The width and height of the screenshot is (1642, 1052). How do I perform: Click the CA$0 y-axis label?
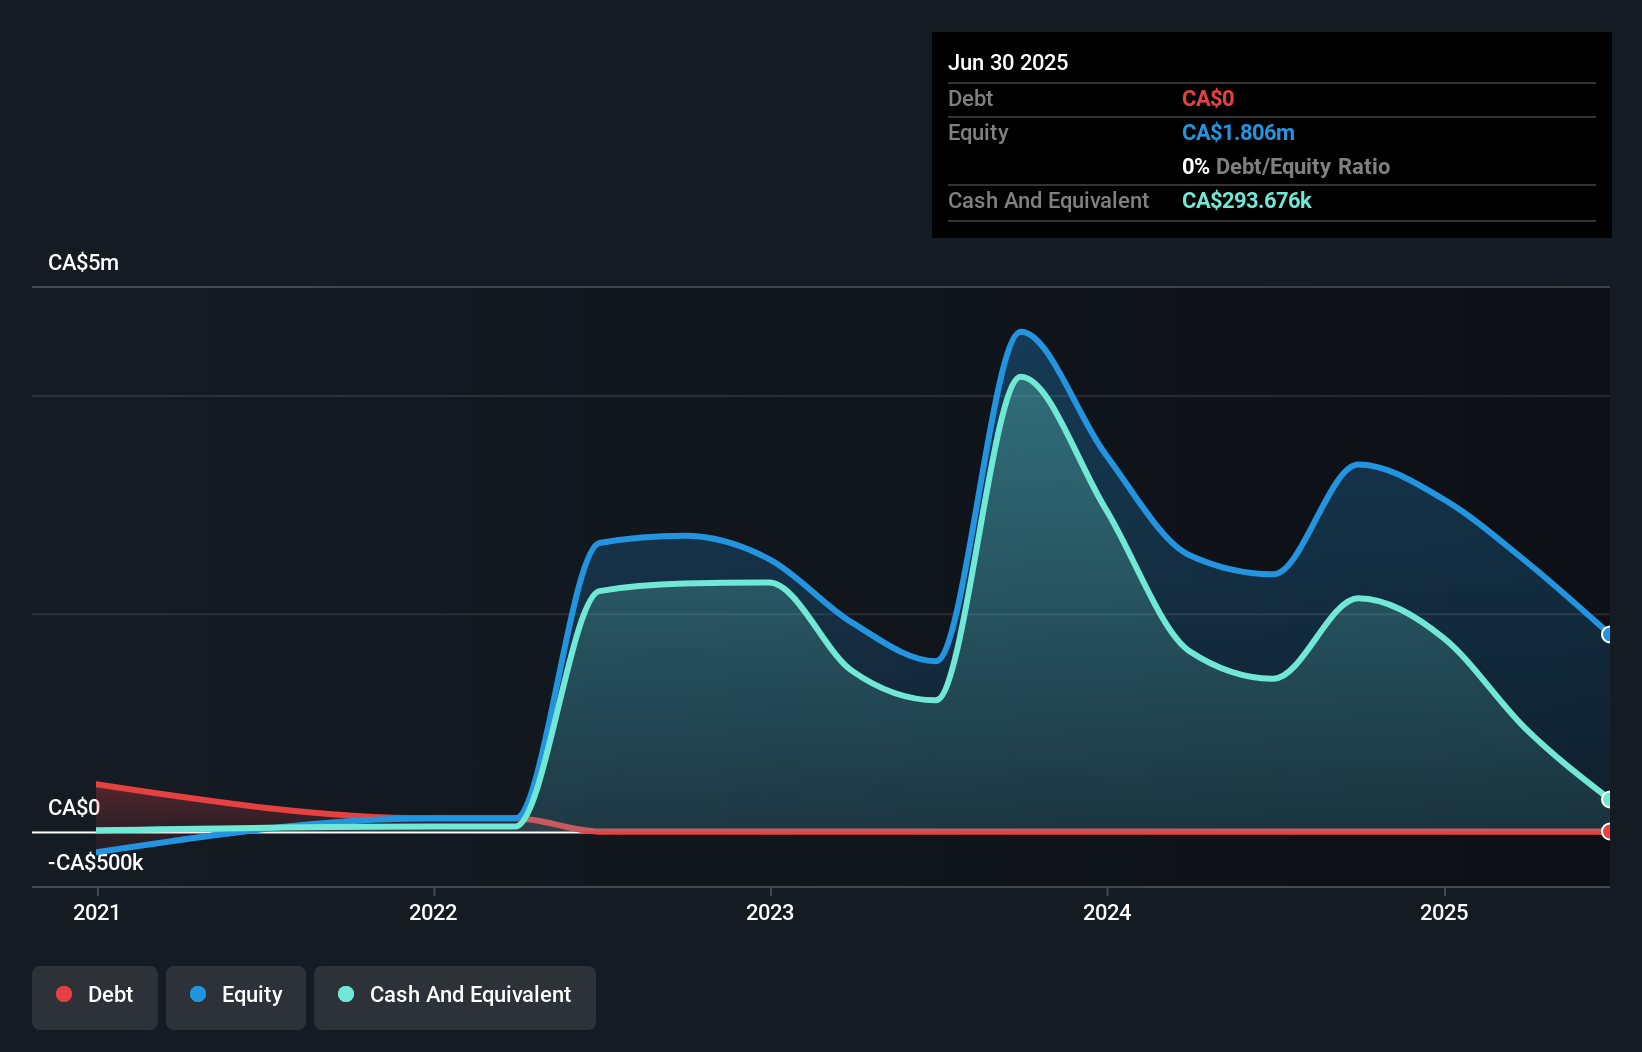74,807
